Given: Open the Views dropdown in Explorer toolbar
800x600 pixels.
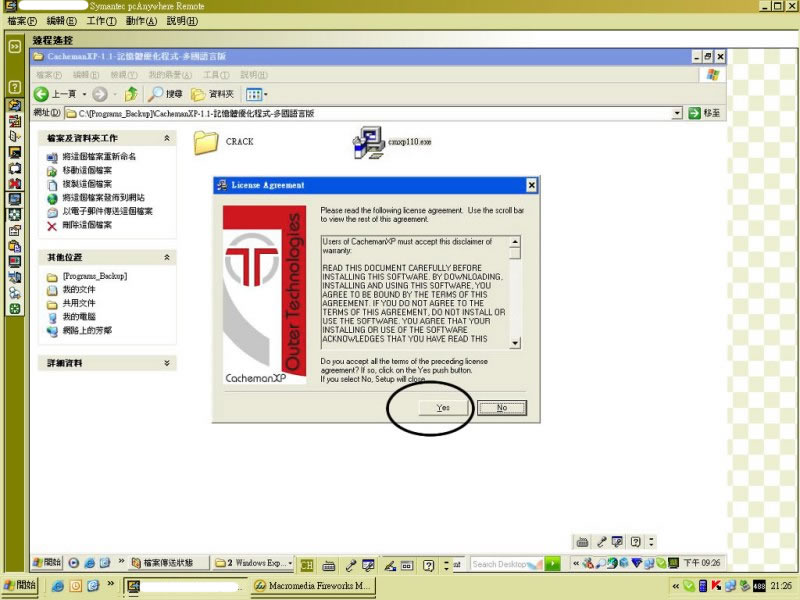Looking at the screenshot, I should tap(257, 94).
